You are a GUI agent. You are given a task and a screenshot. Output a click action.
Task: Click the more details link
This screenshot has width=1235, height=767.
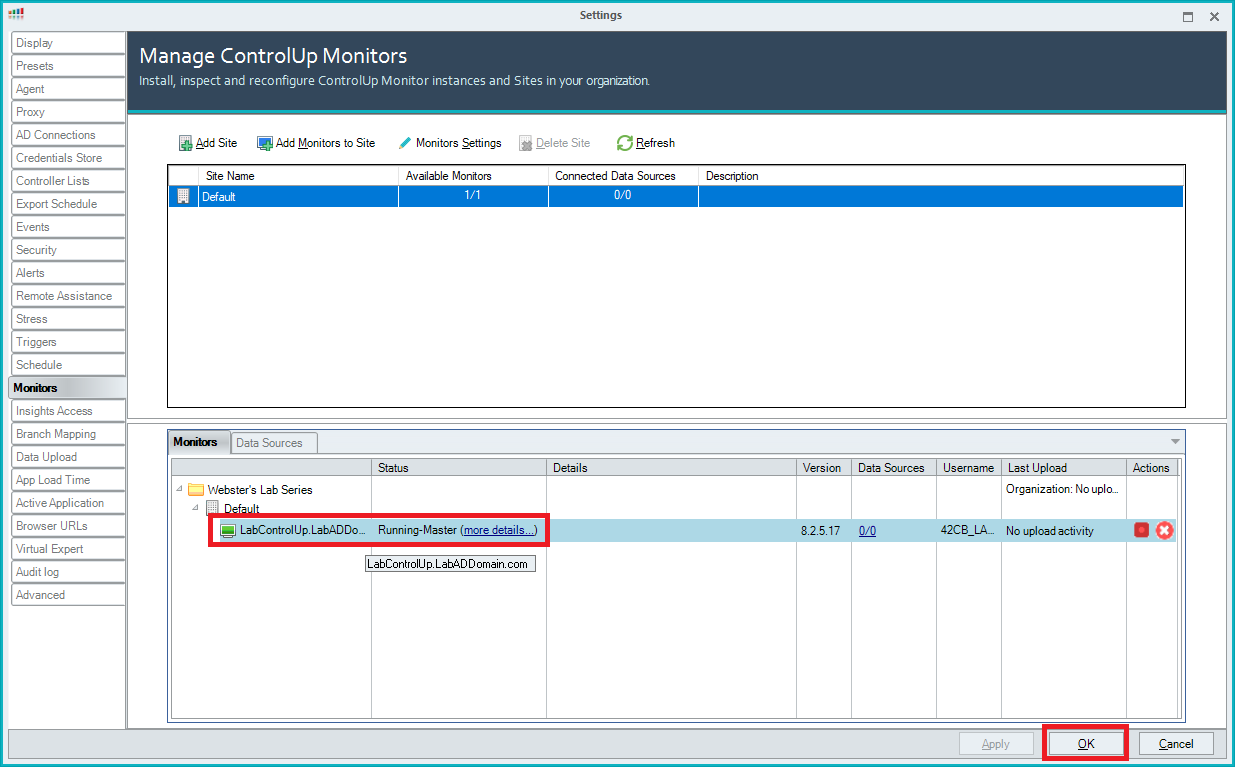point(499,530)
